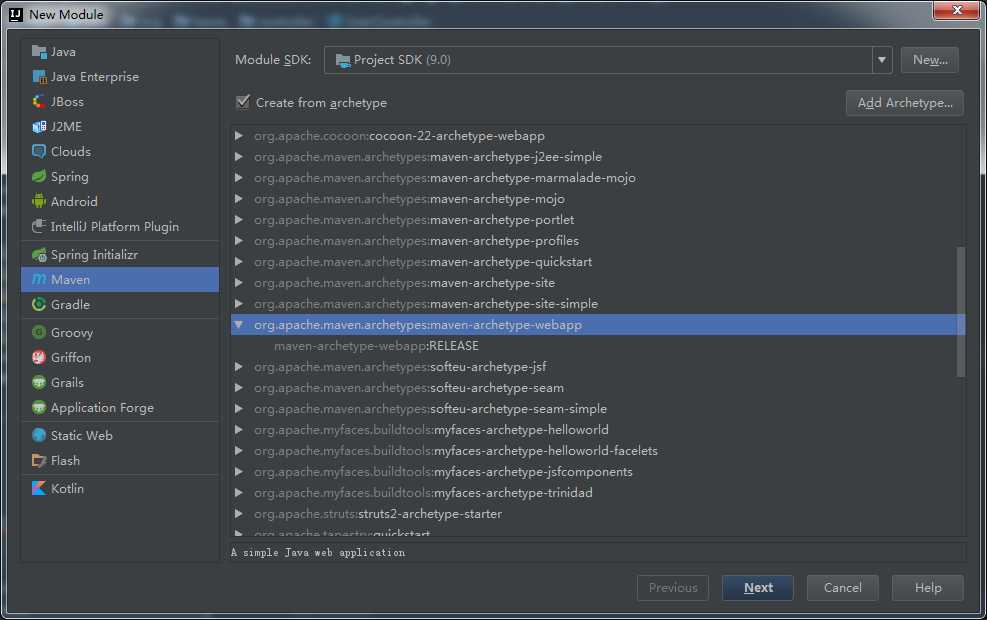Image resolution: width=987 pixels, height=620 pixels.
Task: Pick the Application Forge icon
Action: (x=39, y=408)
